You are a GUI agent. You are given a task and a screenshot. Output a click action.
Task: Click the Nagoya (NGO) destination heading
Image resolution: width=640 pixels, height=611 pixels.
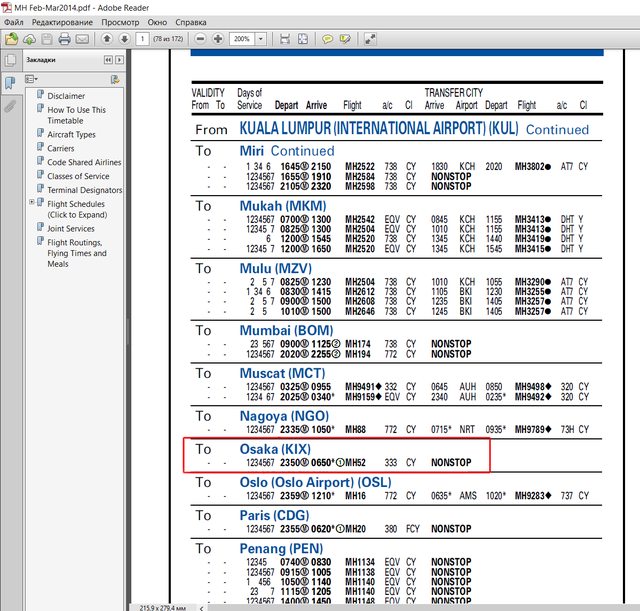tap(284, 416)
